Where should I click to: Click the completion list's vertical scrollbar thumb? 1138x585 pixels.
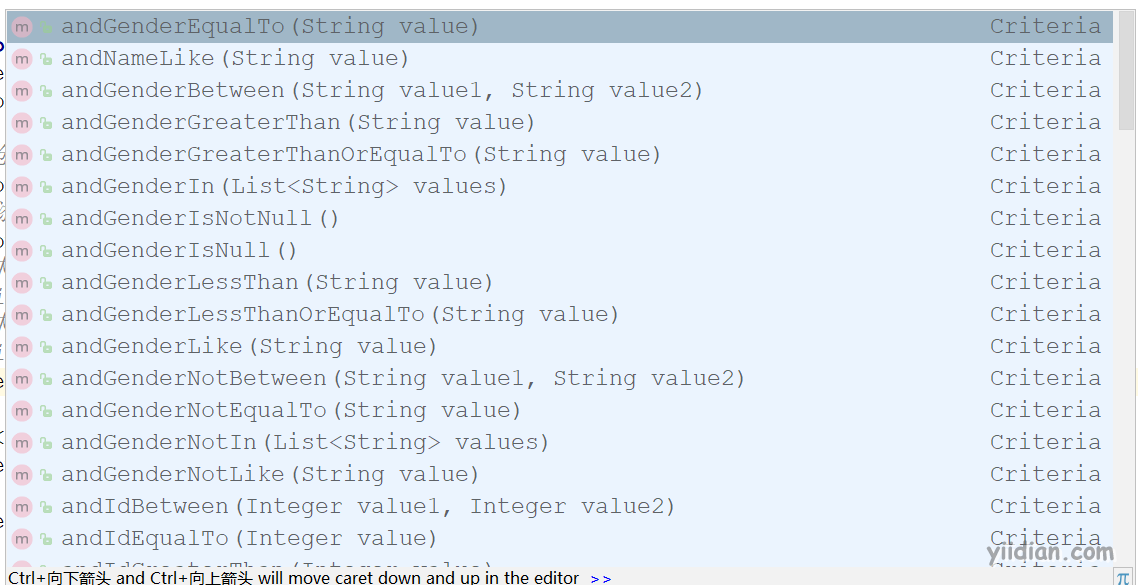coord(1126,70)
